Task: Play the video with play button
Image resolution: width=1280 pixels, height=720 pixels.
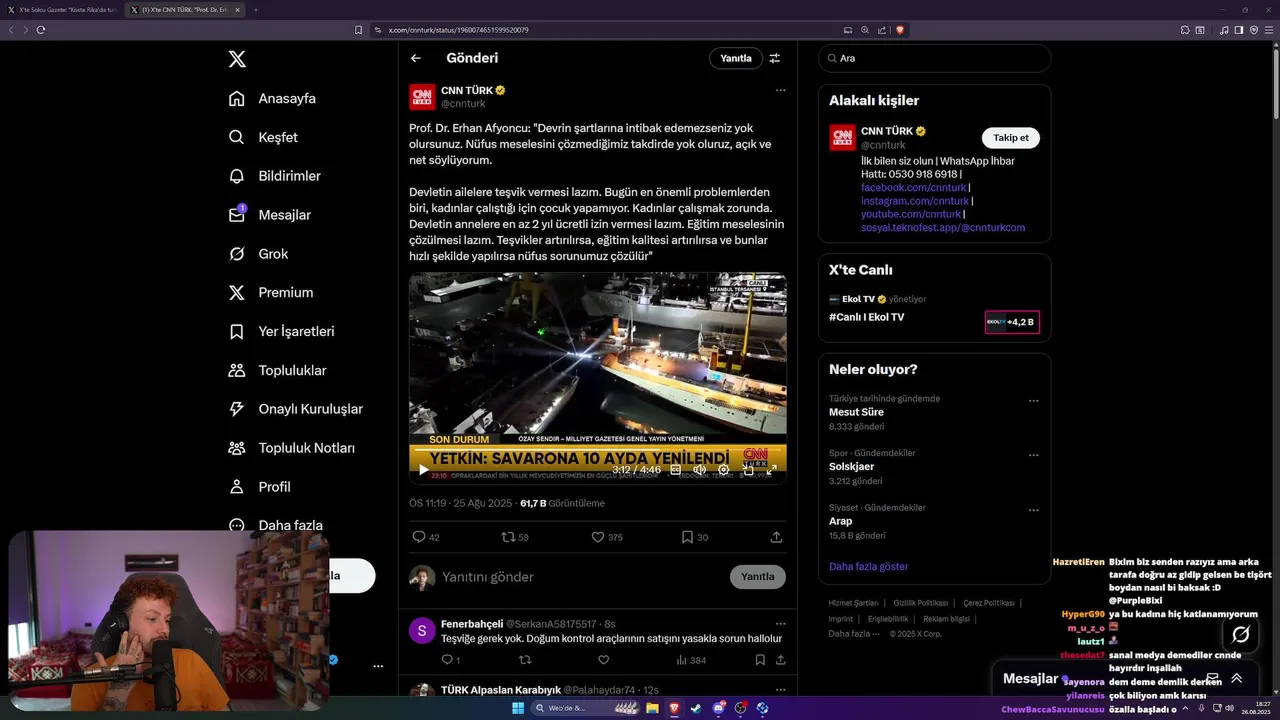Action: (x=423, y=470)
